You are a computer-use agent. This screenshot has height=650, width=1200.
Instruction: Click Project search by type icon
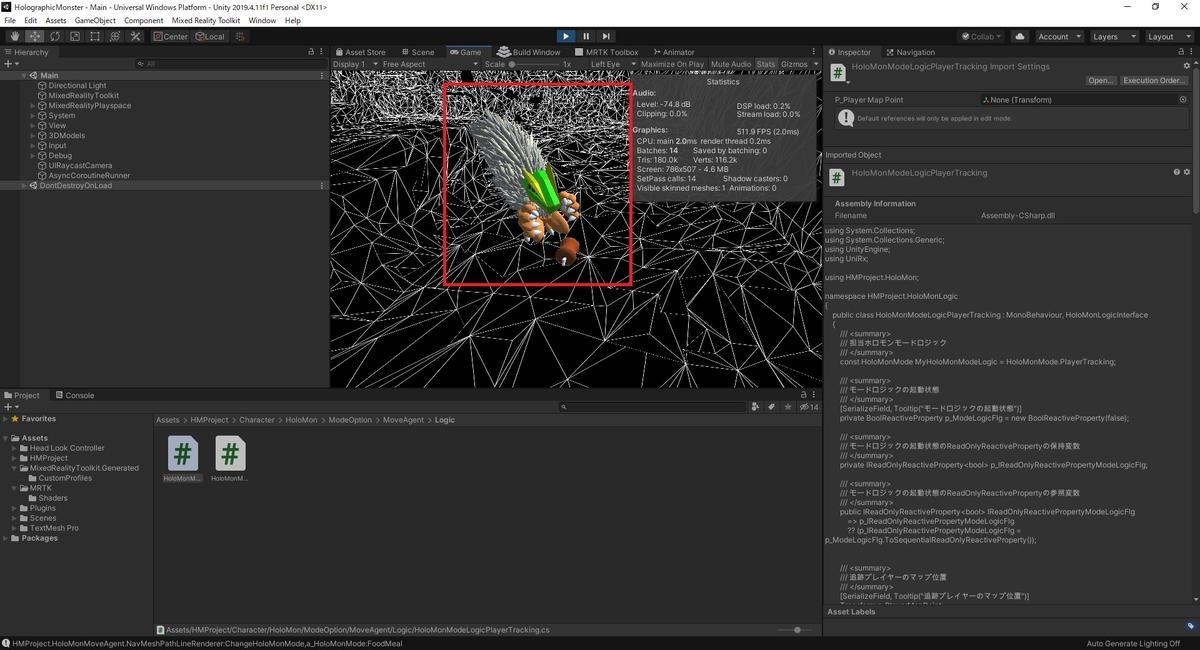point(755,407)
